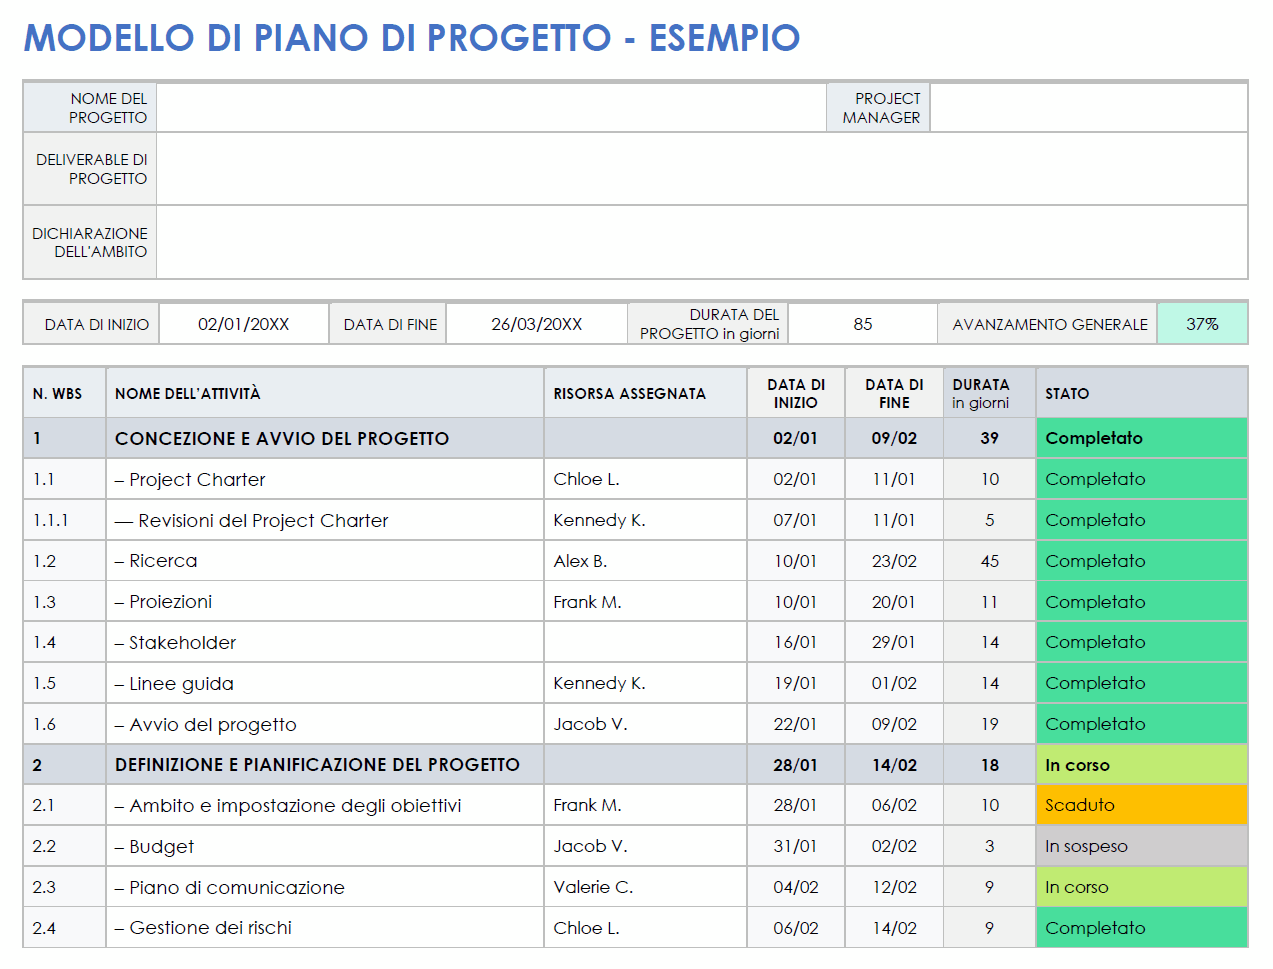Screen dimensions: 1273x969
Task: Select the 37% overall progress cell
Action: click(1201, 322)
